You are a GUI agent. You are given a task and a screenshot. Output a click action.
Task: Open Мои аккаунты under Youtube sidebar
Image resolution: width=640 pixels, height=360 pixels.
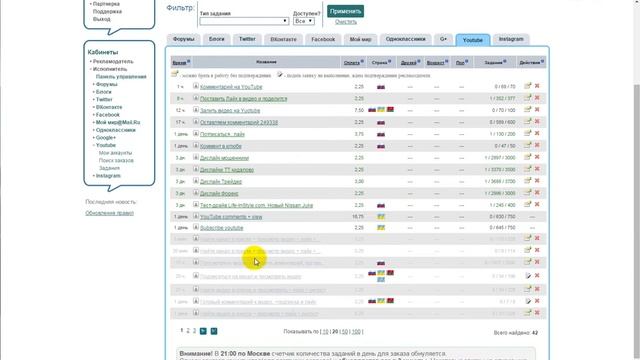pyautogui.click(x=116, y=153)
